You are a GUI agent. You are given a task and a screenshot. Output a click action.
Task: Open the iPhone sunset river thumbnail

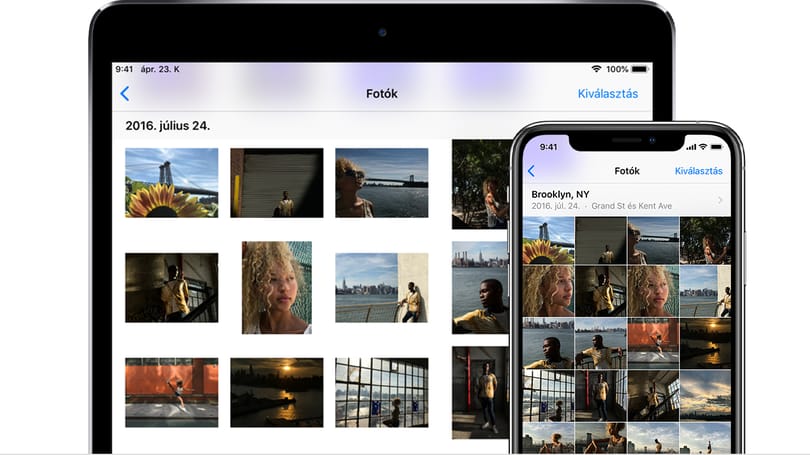click(705, 343)
